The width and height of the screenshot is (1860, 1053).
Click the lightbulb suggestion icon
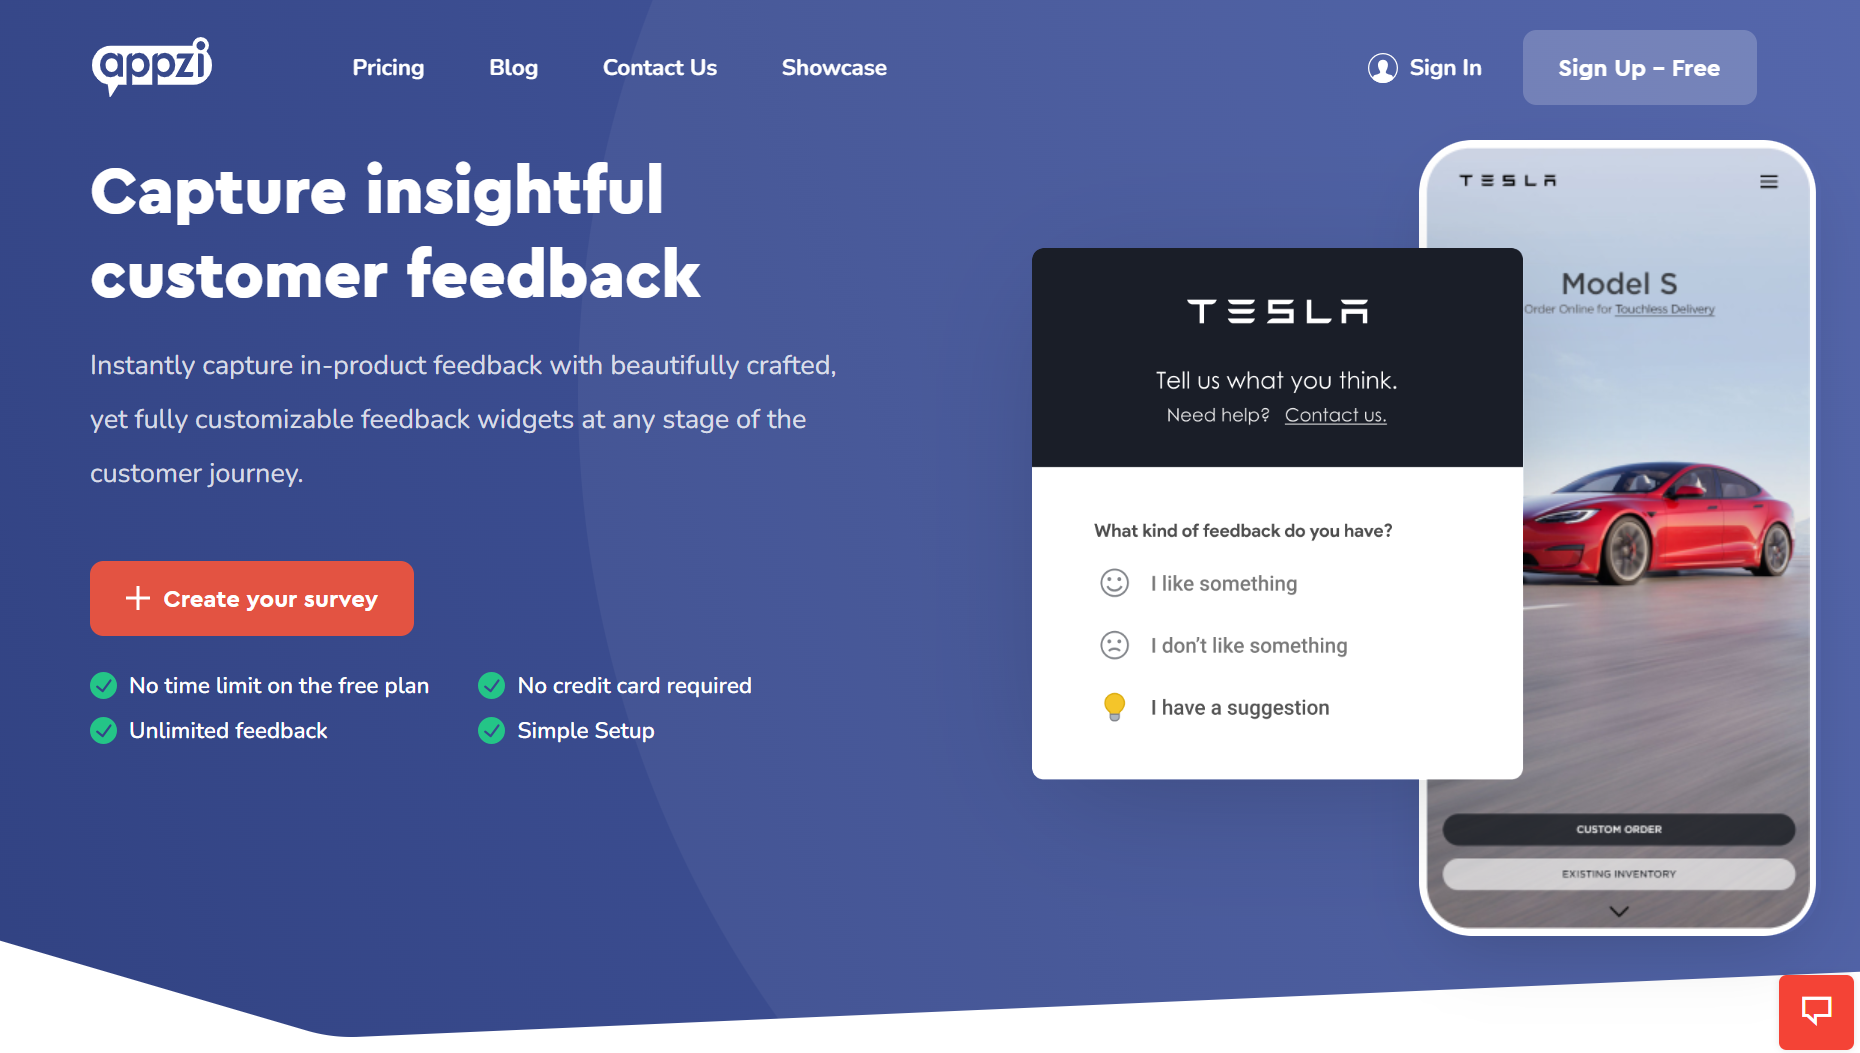tap(1113, 707)
